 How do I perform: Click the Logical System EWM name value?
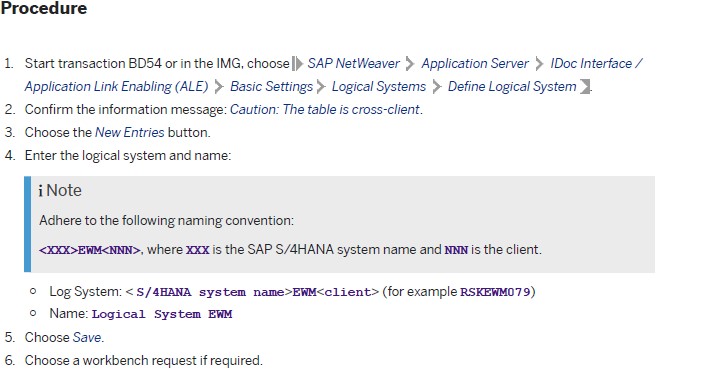[x=162, y=314]
